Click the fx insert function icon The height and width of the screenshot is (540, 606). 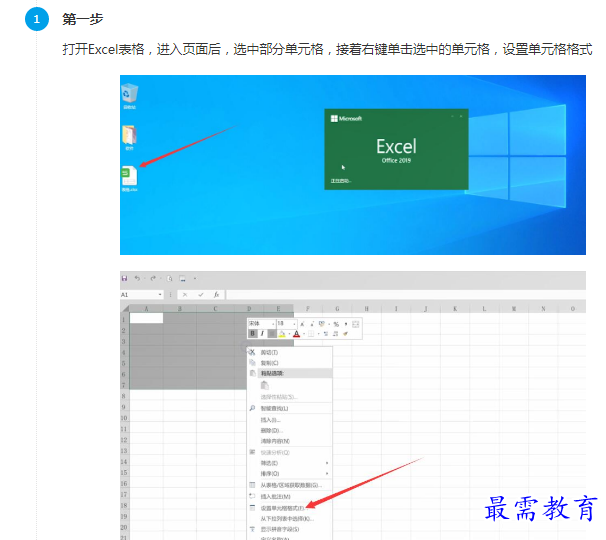[216, 295]
